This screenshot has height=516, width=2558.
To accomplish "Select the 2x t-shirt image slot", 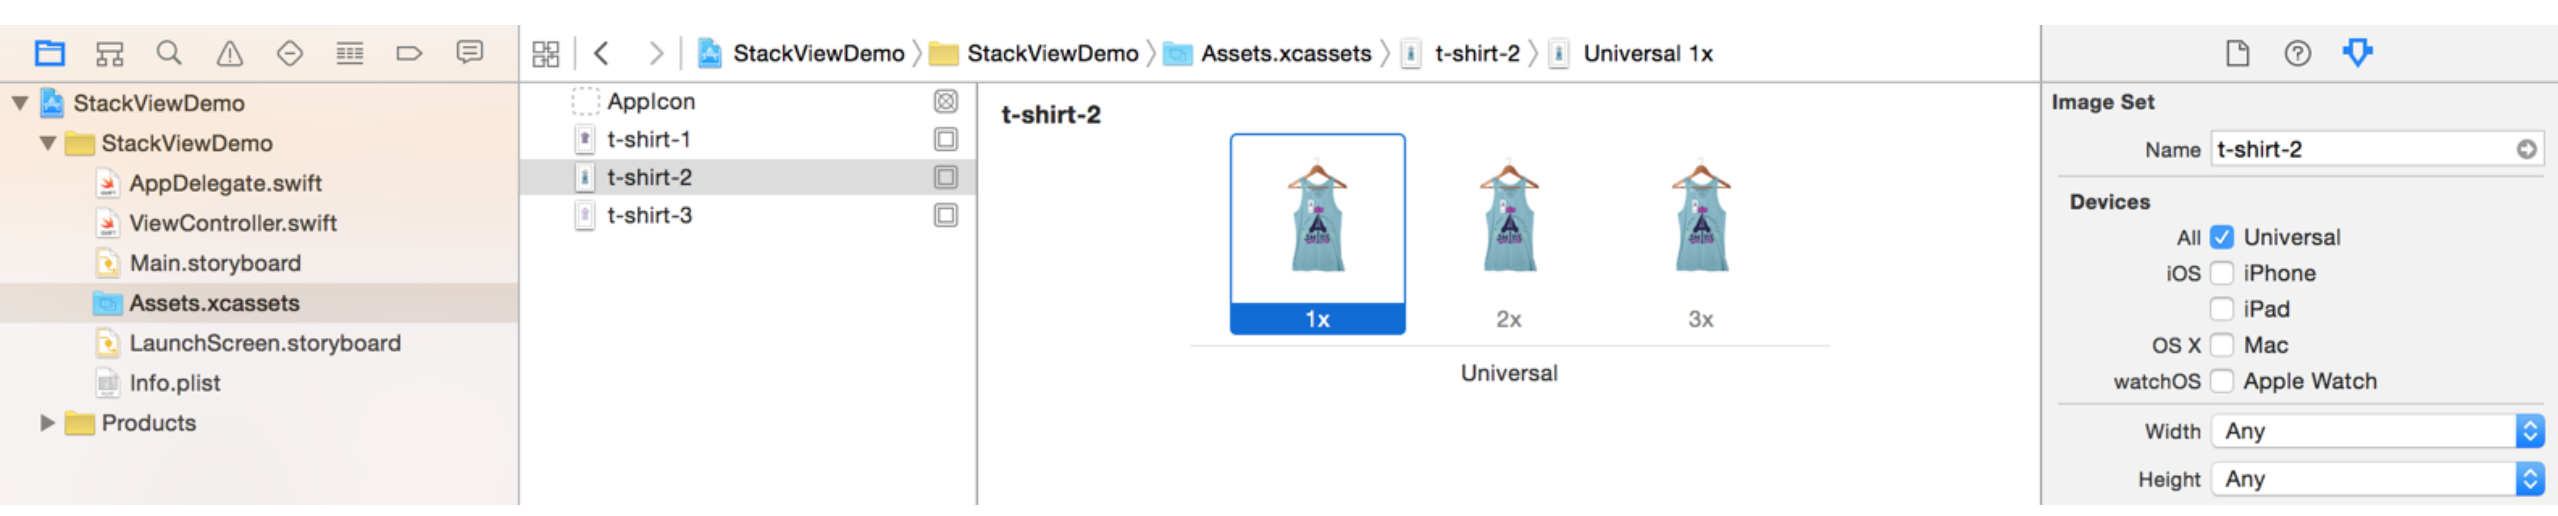I will click(1508, 235).
